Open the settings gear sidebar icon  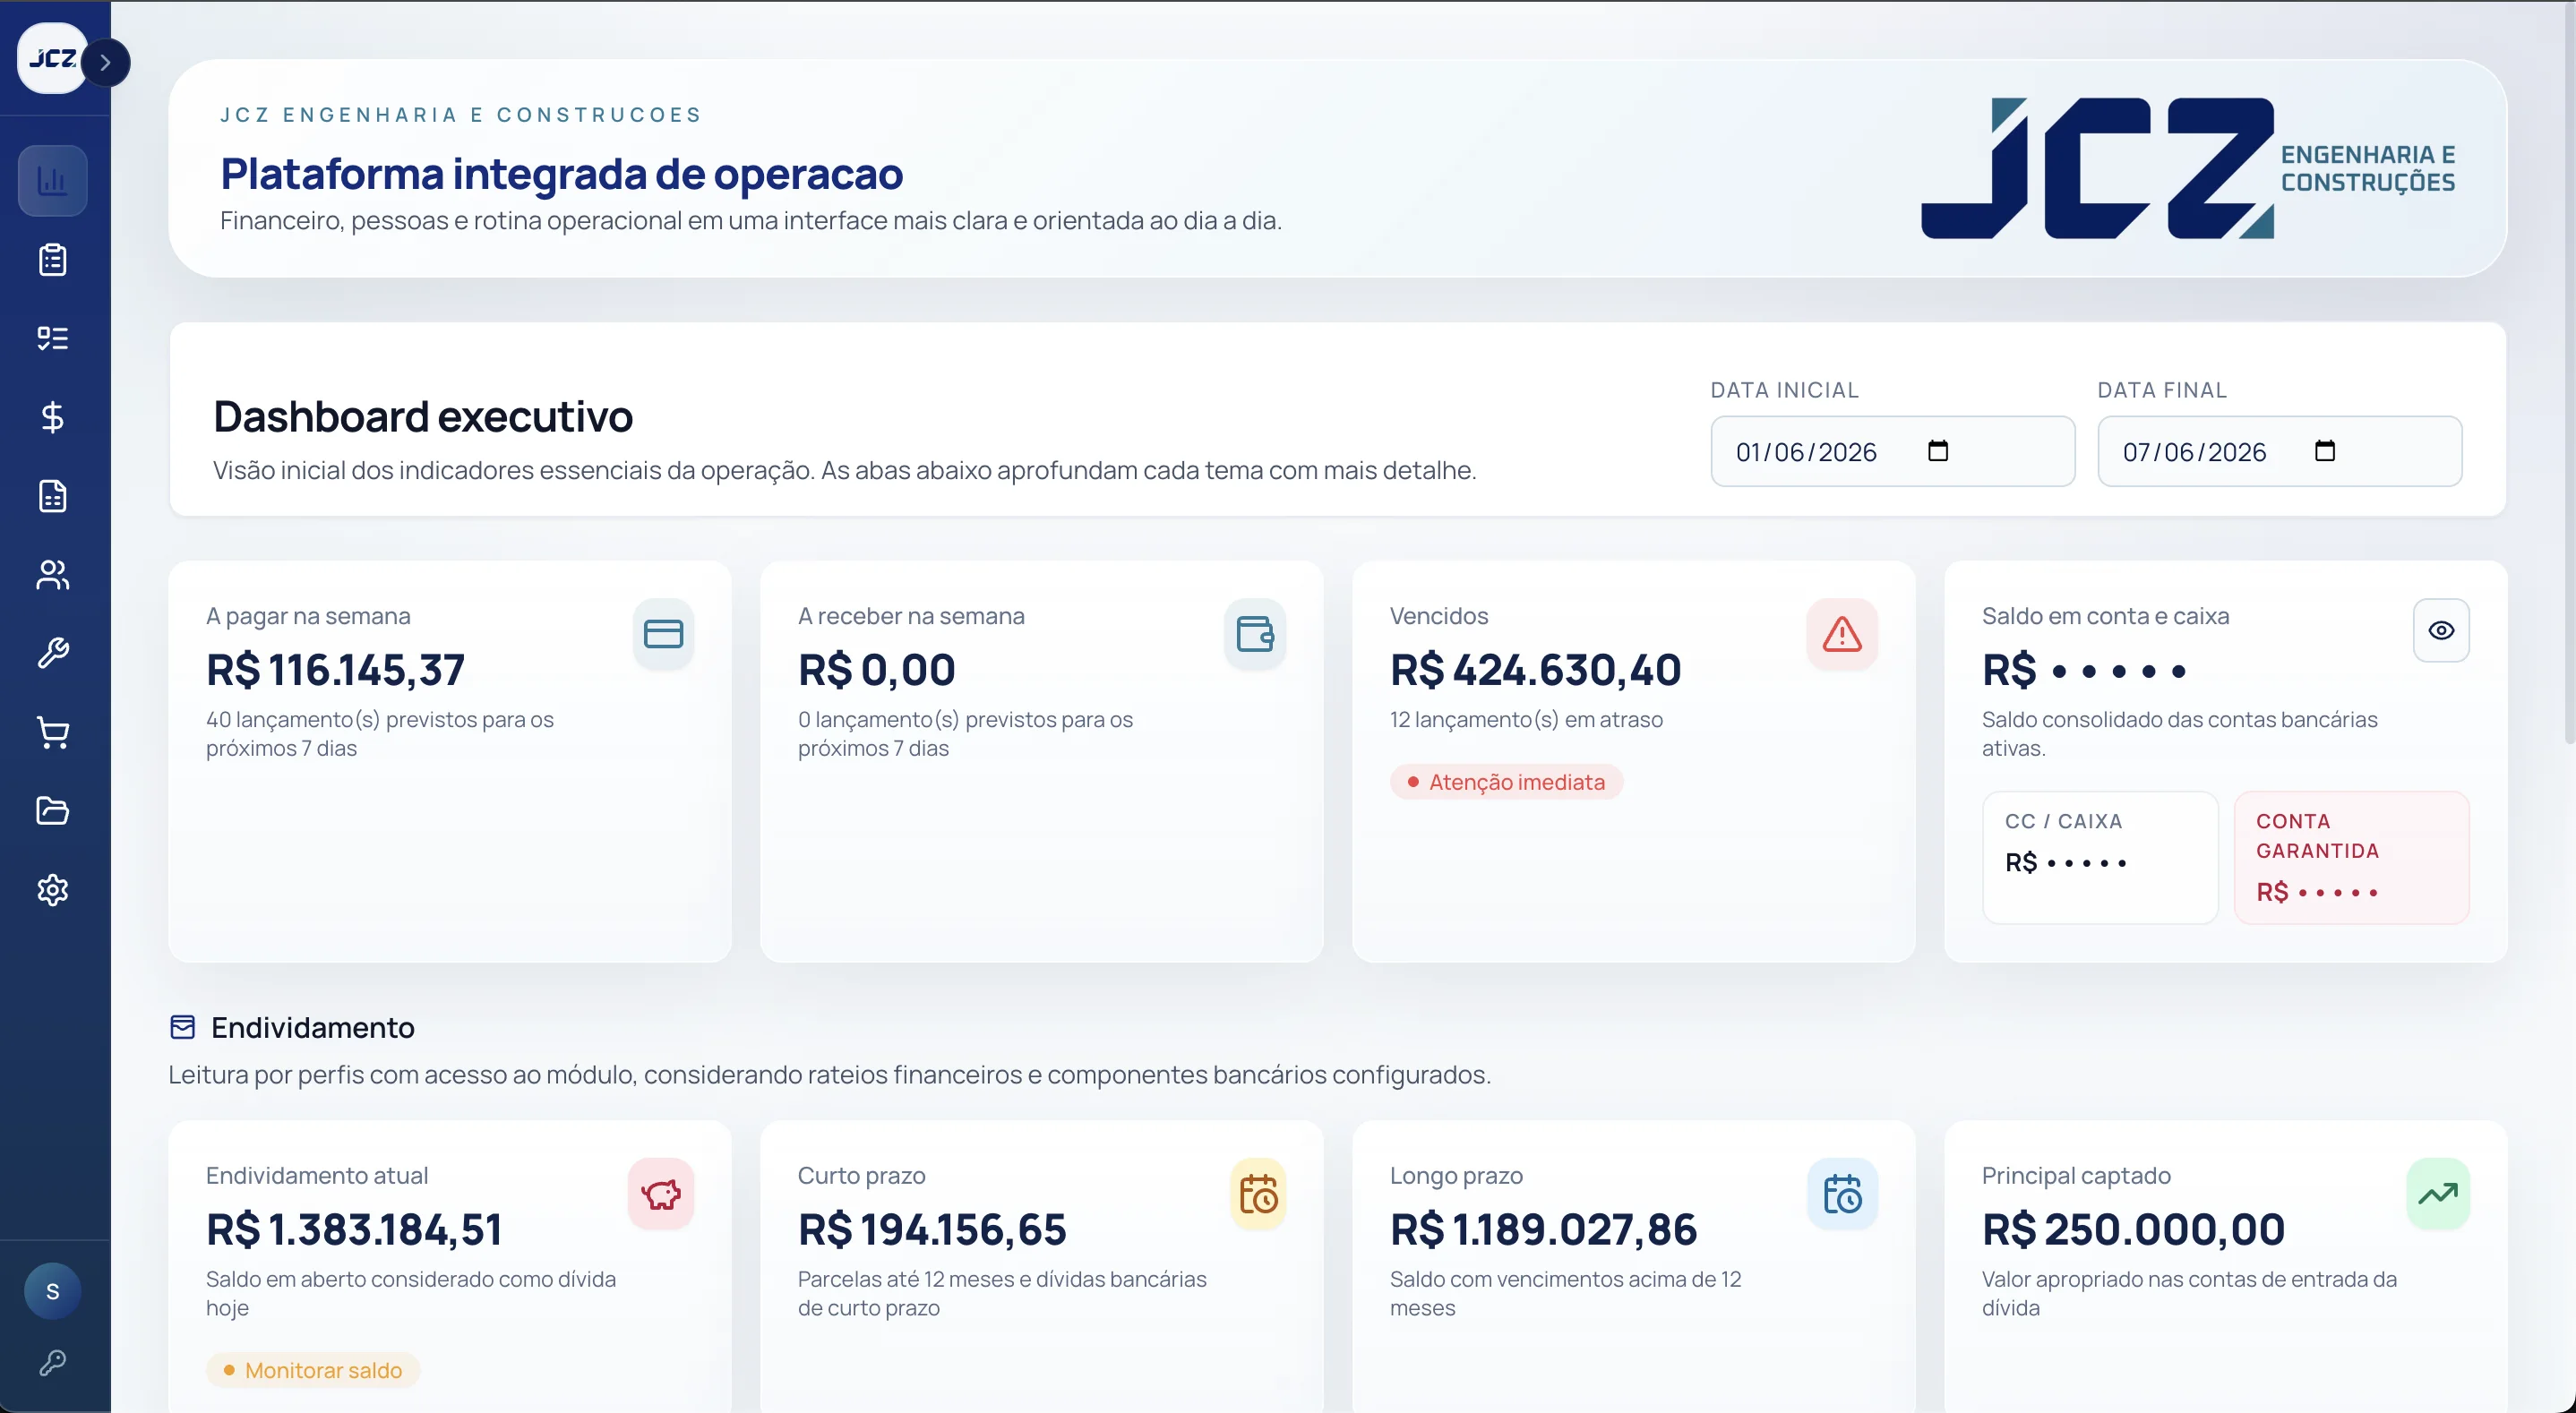pyautogui.click(x=52, y=890)
